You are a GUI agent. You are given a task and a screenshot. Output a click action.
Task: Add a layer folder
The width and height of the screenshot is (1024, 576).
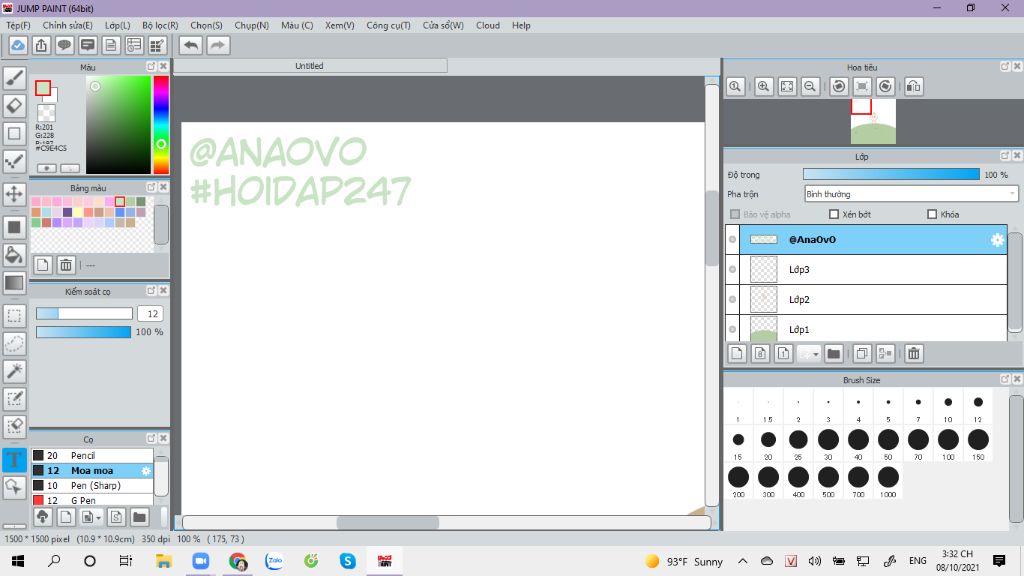(x=833, y=353)
